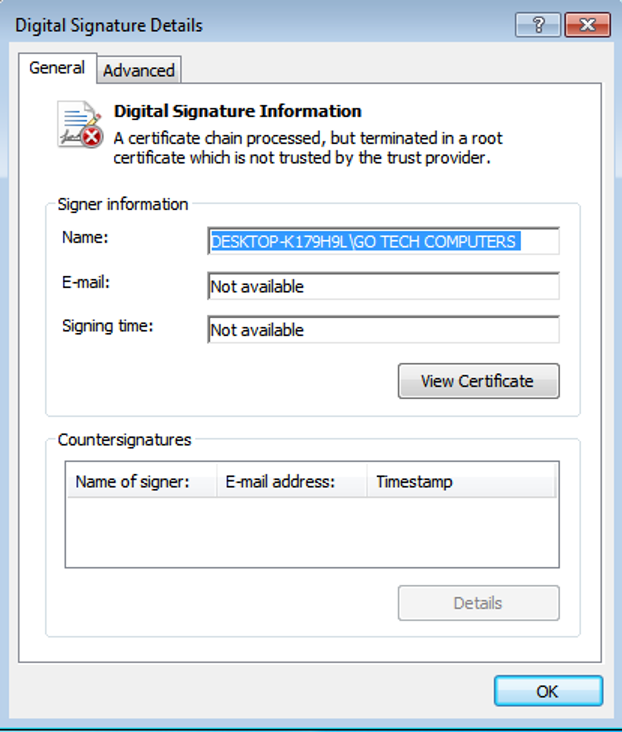
Task: Focus the E-mail field showing Not available
Action: pos(383,286)
